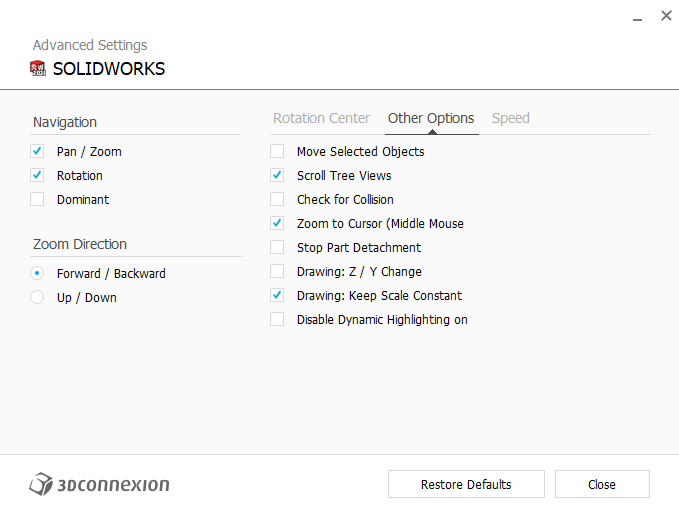Toggle Drawing: Z / Y Change checkbox
The image size is (679, 507).
277,271
